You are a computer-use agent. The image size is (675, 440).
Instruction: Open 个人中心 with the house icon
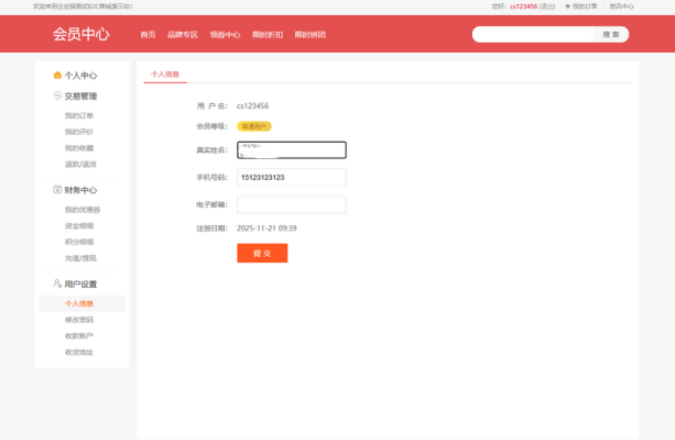click(x=75, y=75)
